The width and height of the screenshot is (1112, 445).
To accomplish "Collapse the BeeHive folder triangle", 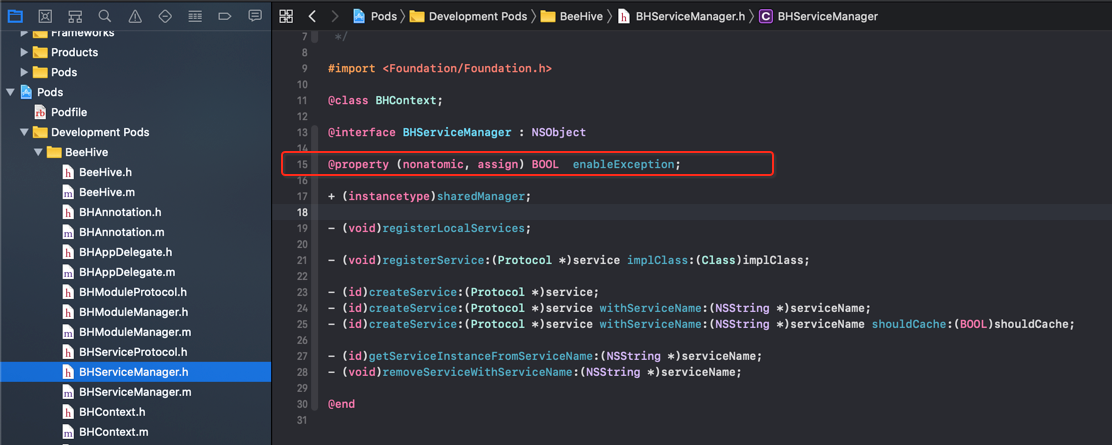I will (x=38, y=152).
